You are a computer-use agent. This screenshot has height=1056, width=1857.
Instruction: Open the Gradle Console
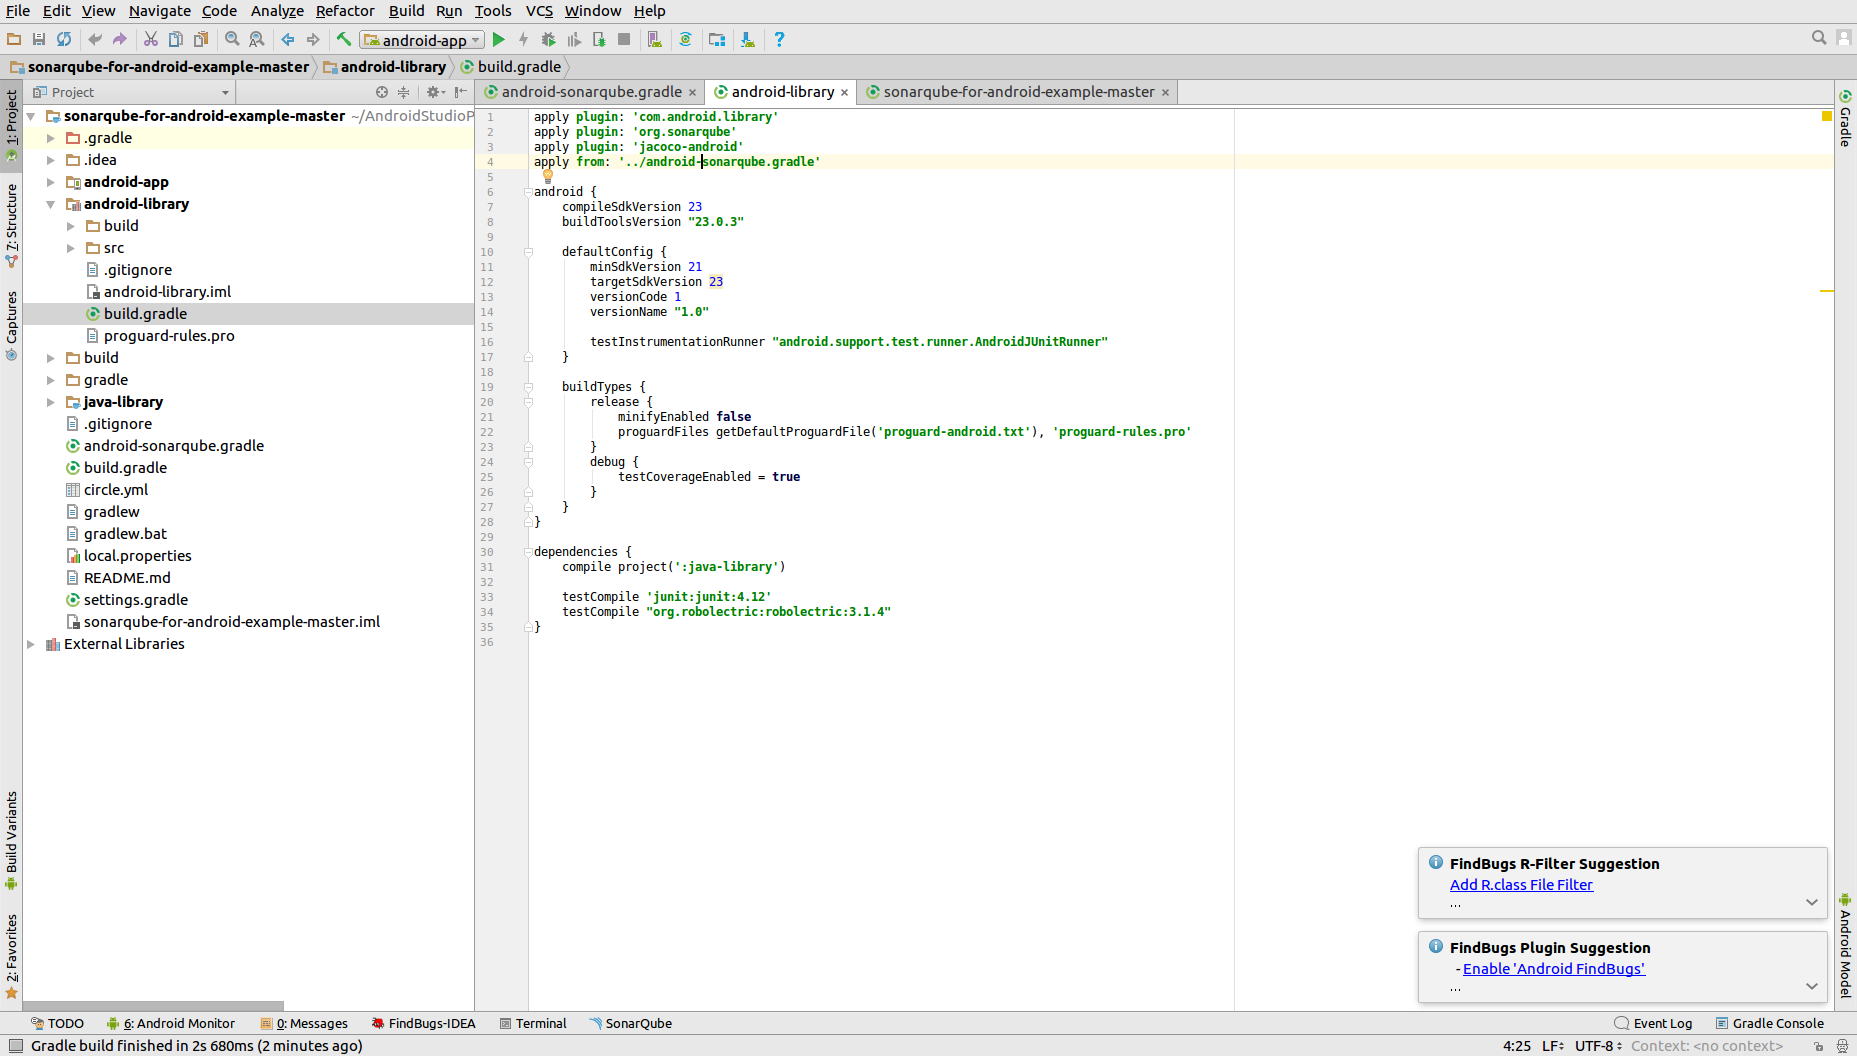(x=1770, y=1024)
